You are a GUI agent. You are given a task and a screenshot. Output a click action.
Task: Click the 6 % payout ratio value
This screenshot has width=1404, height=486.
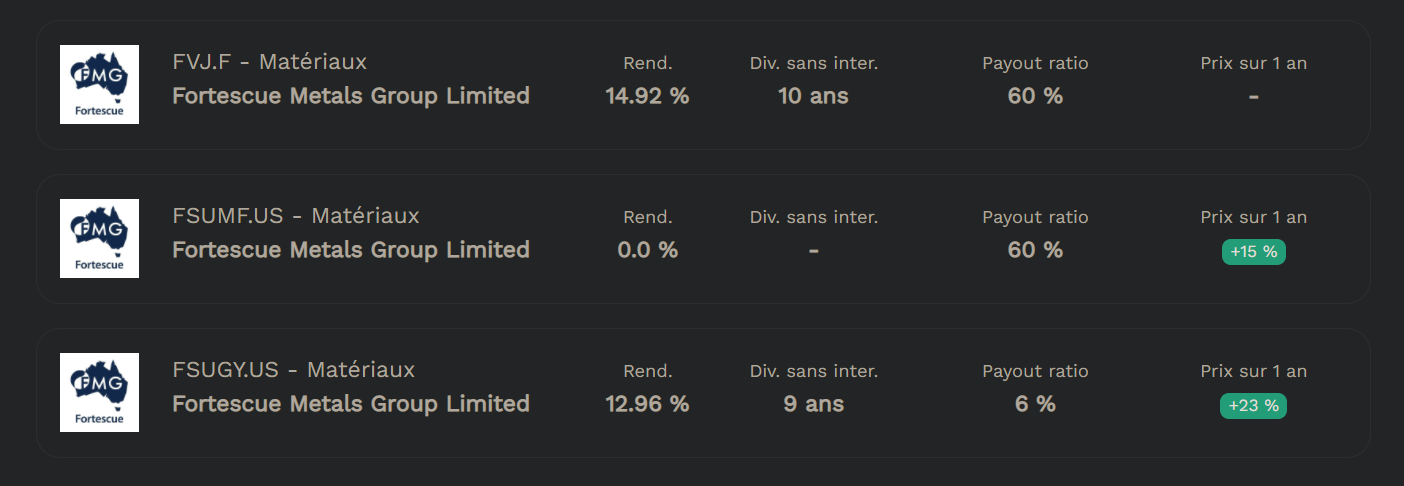1035,404
